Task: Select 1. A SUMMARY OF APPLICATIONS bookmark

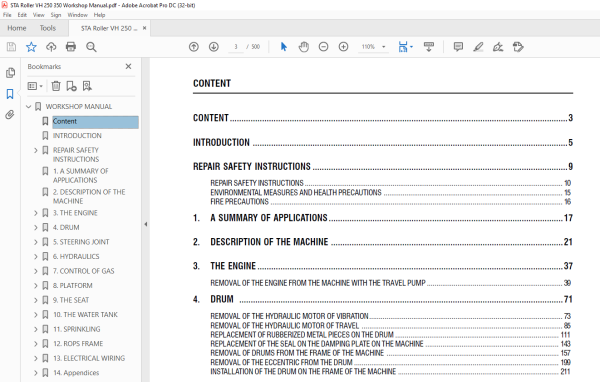Action: [80, 175]
